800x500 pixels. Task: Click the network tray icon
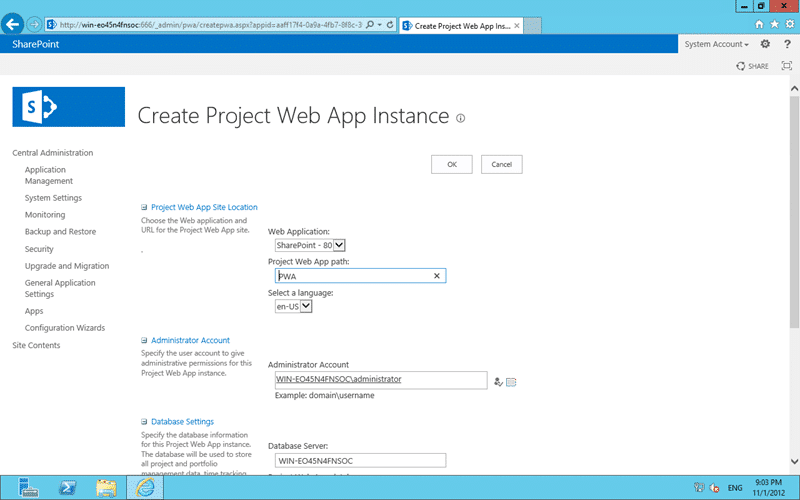[699, 488]
